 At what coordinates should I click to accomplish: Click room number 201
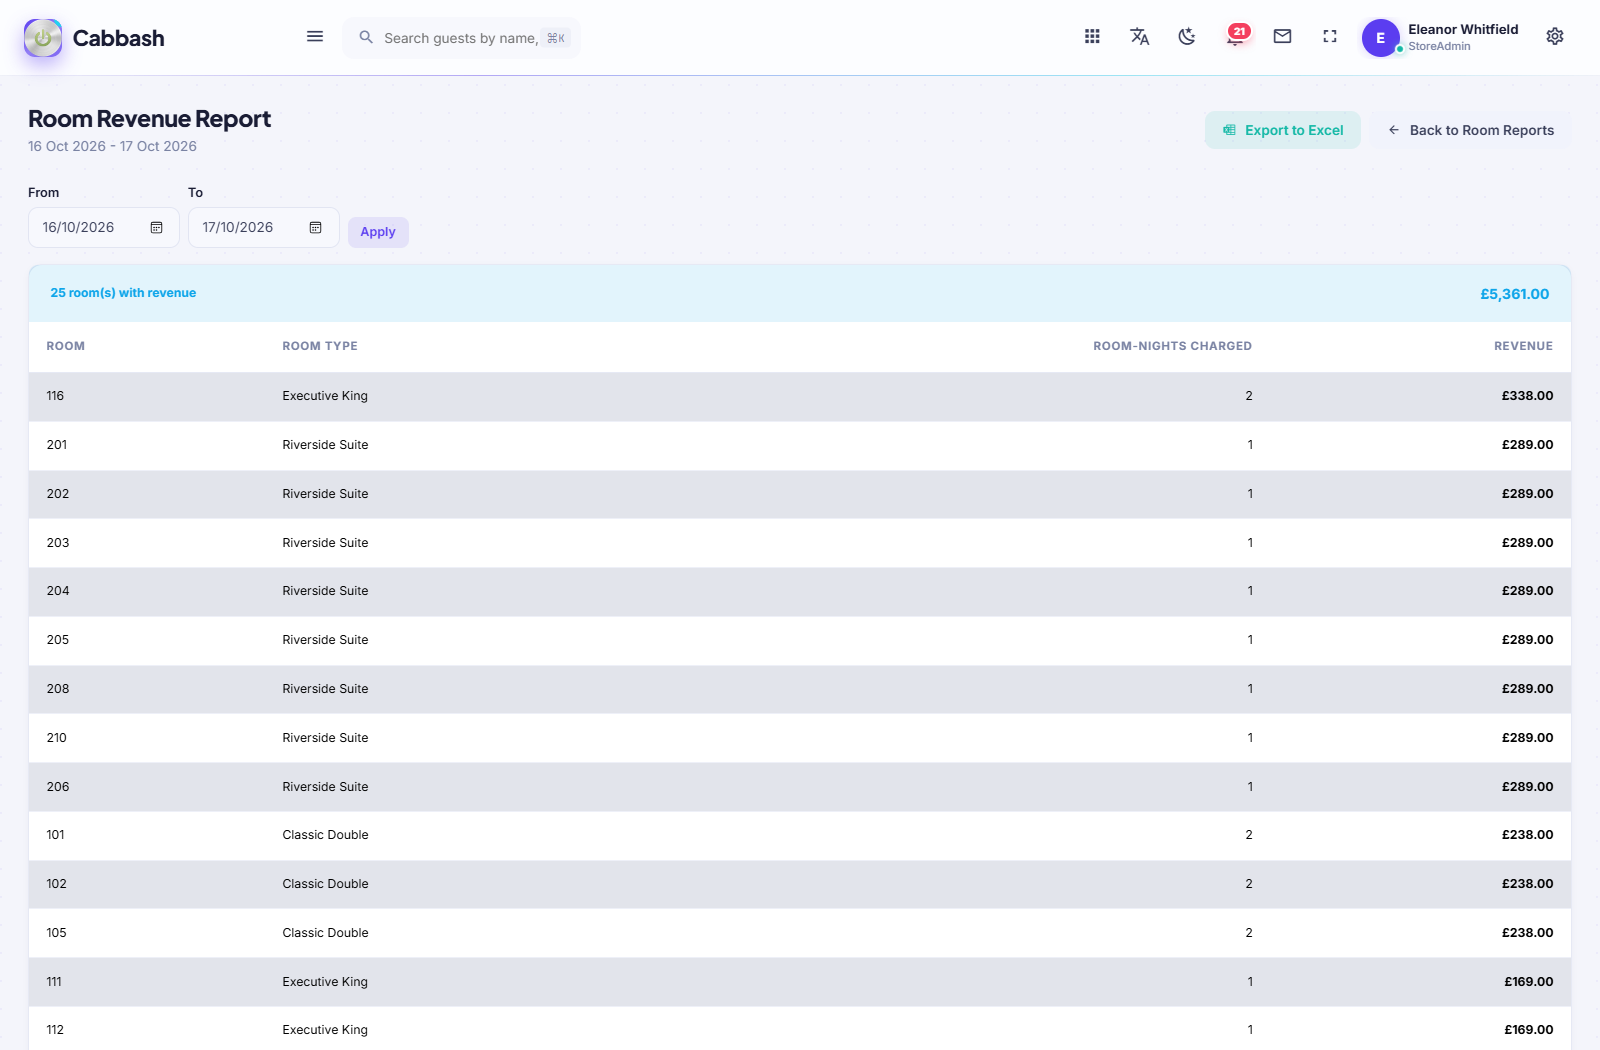click(56, 445)
